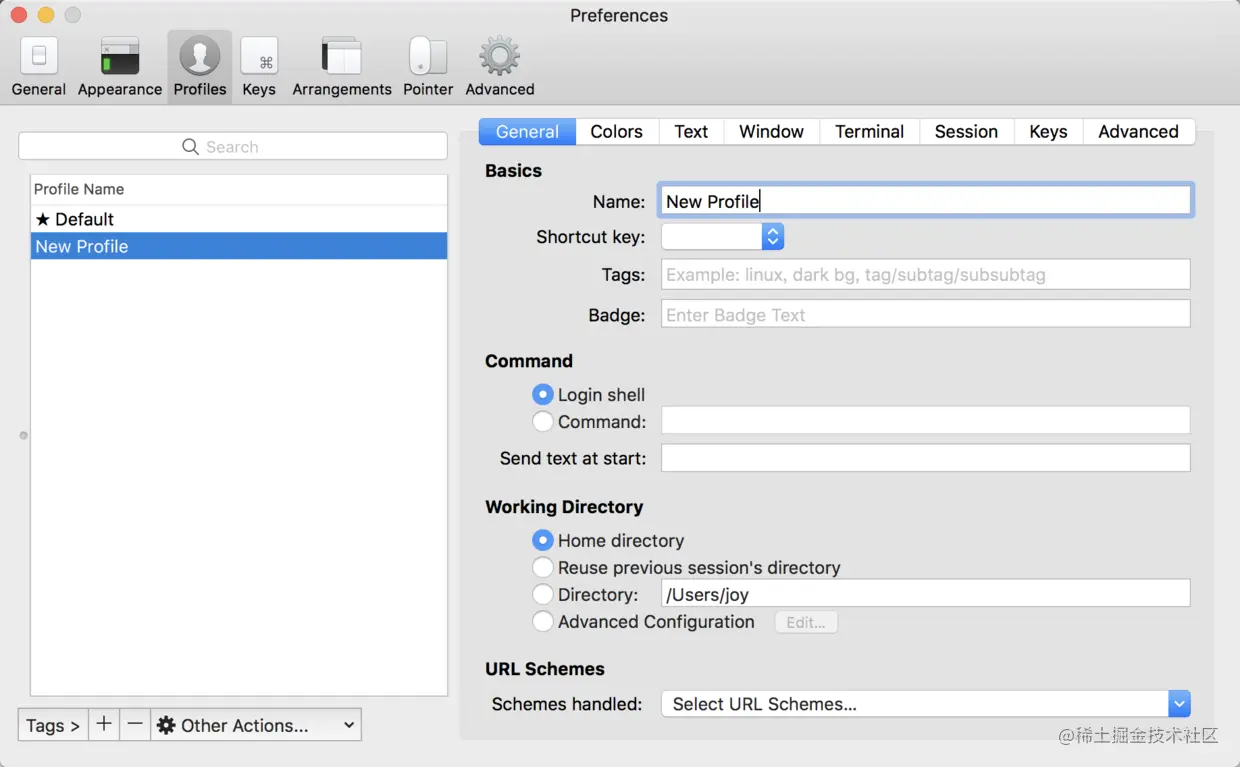
Task: Add a profile with the plus button
Action: pyautogui.click(x=103, y=725)
